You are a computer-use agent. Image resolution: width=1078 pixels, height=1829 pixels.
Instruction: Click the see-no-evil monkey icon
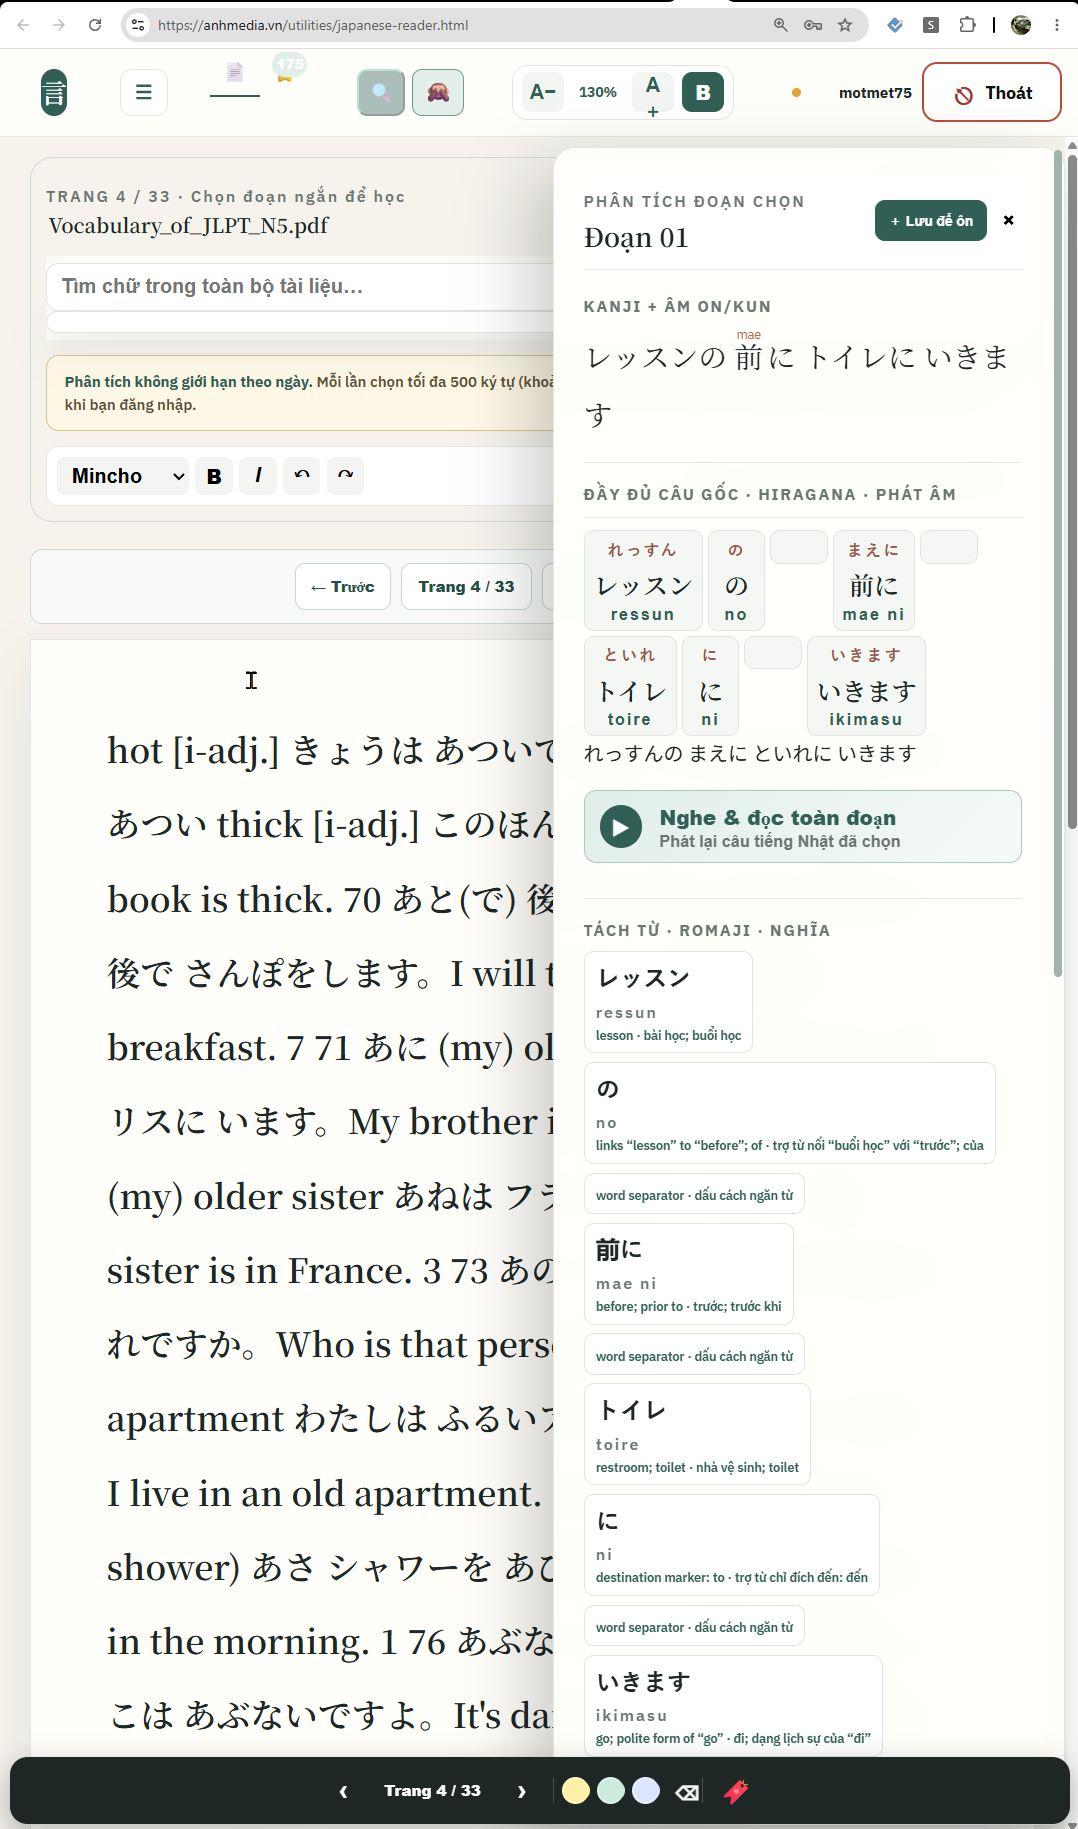point(437,92)
